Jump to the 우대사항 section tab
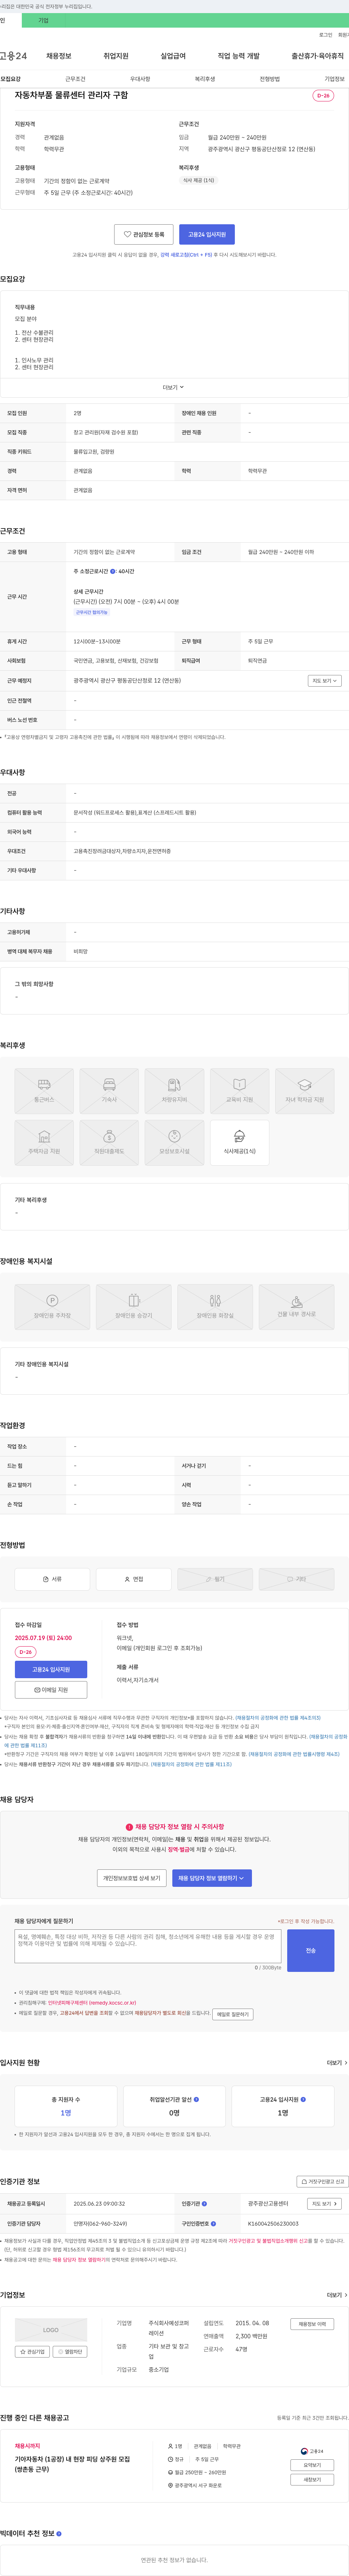 click(x=140, y=79)
